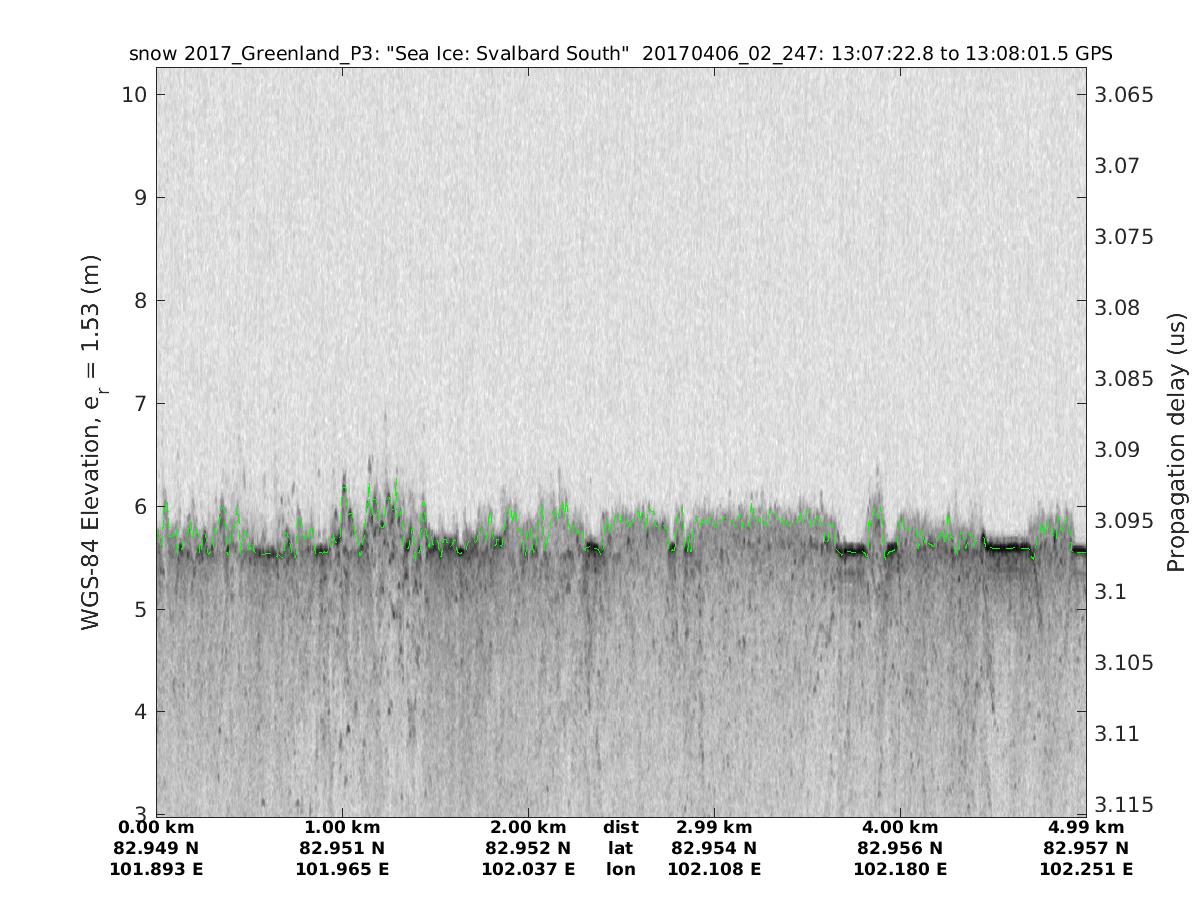Select the 9 elevation tick label
The width and height of the screenshot is (1200, 900).
[141, 198]
